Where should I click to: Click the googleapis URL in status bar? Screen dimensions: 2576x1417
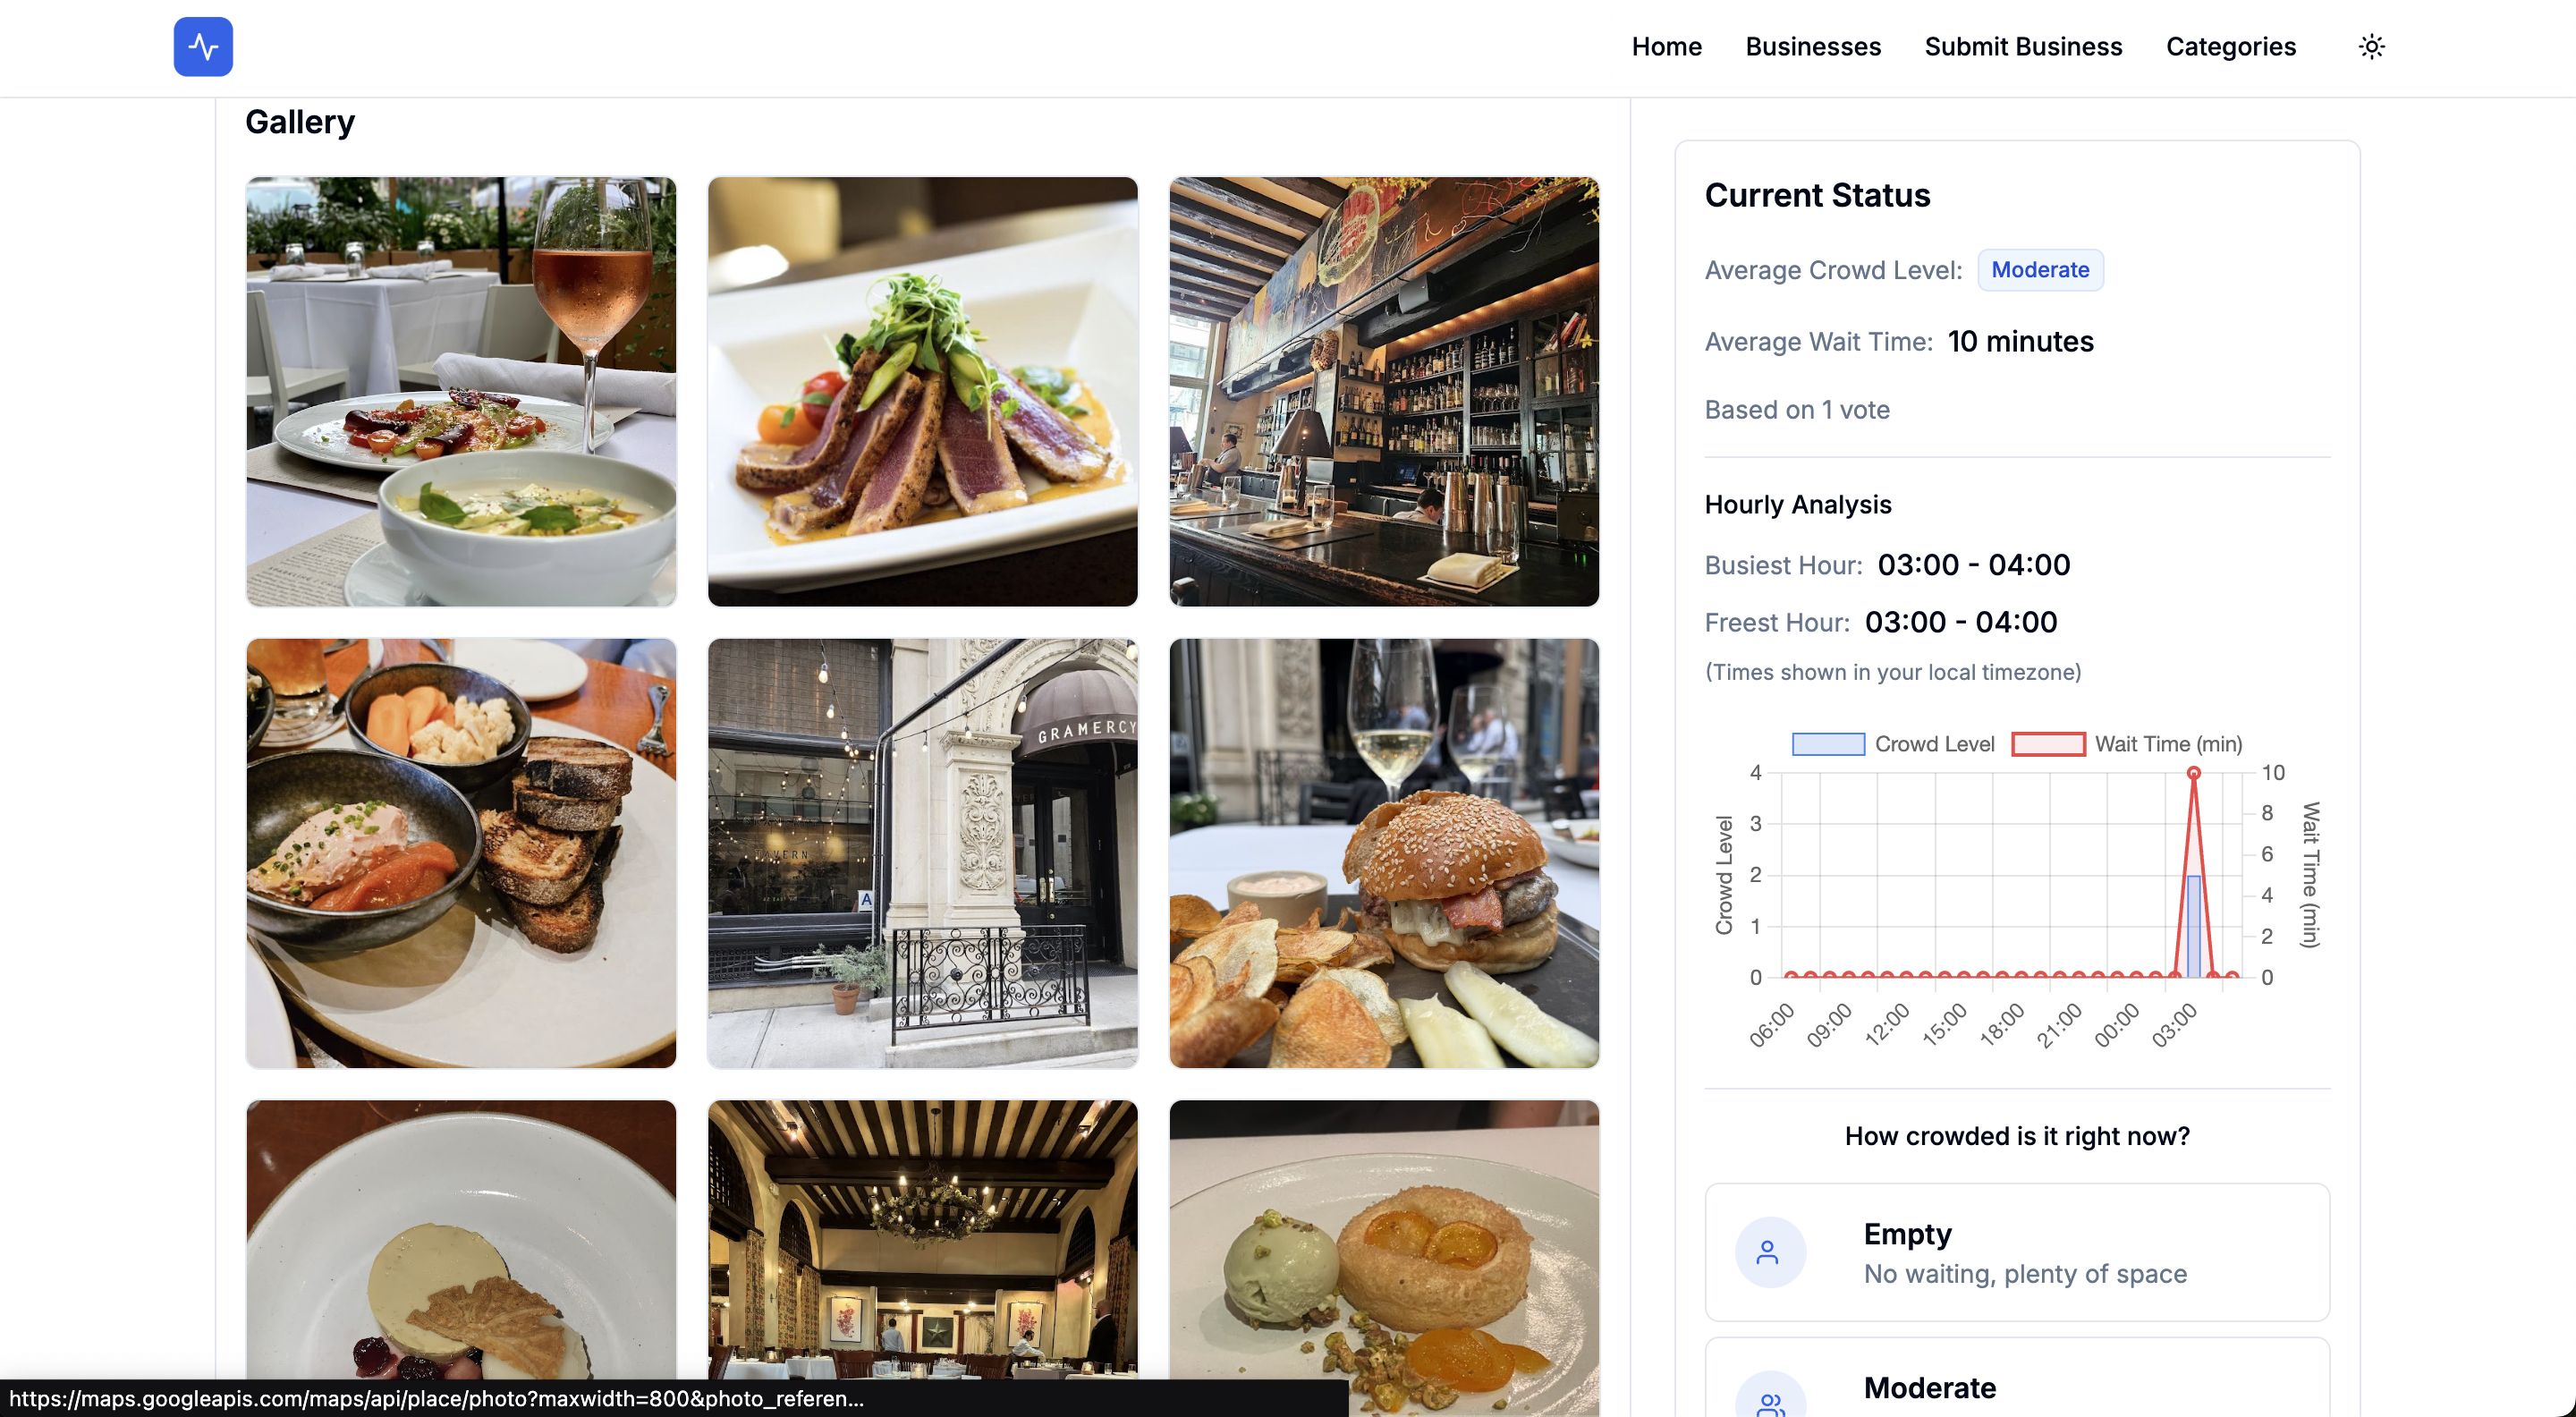coord(437,1399)
